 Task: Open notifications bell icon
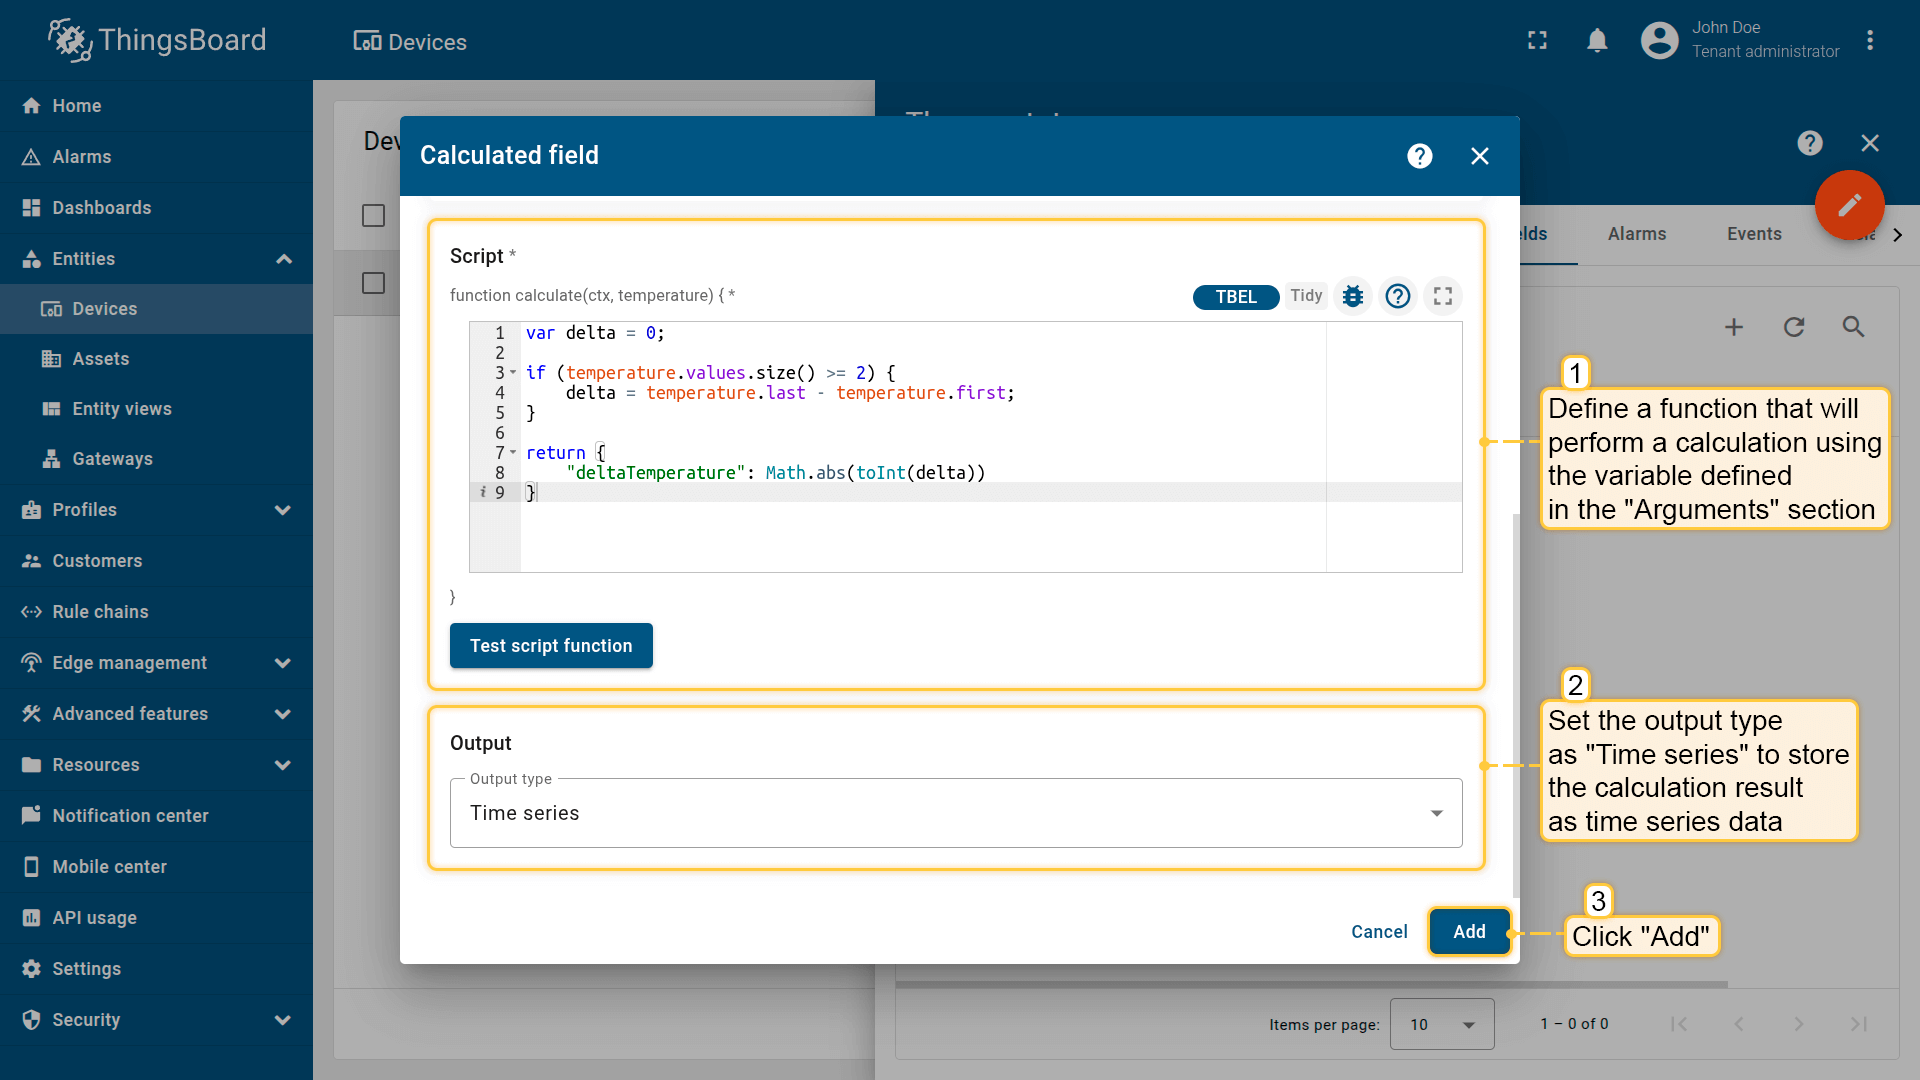click(x=1597, y=40)
